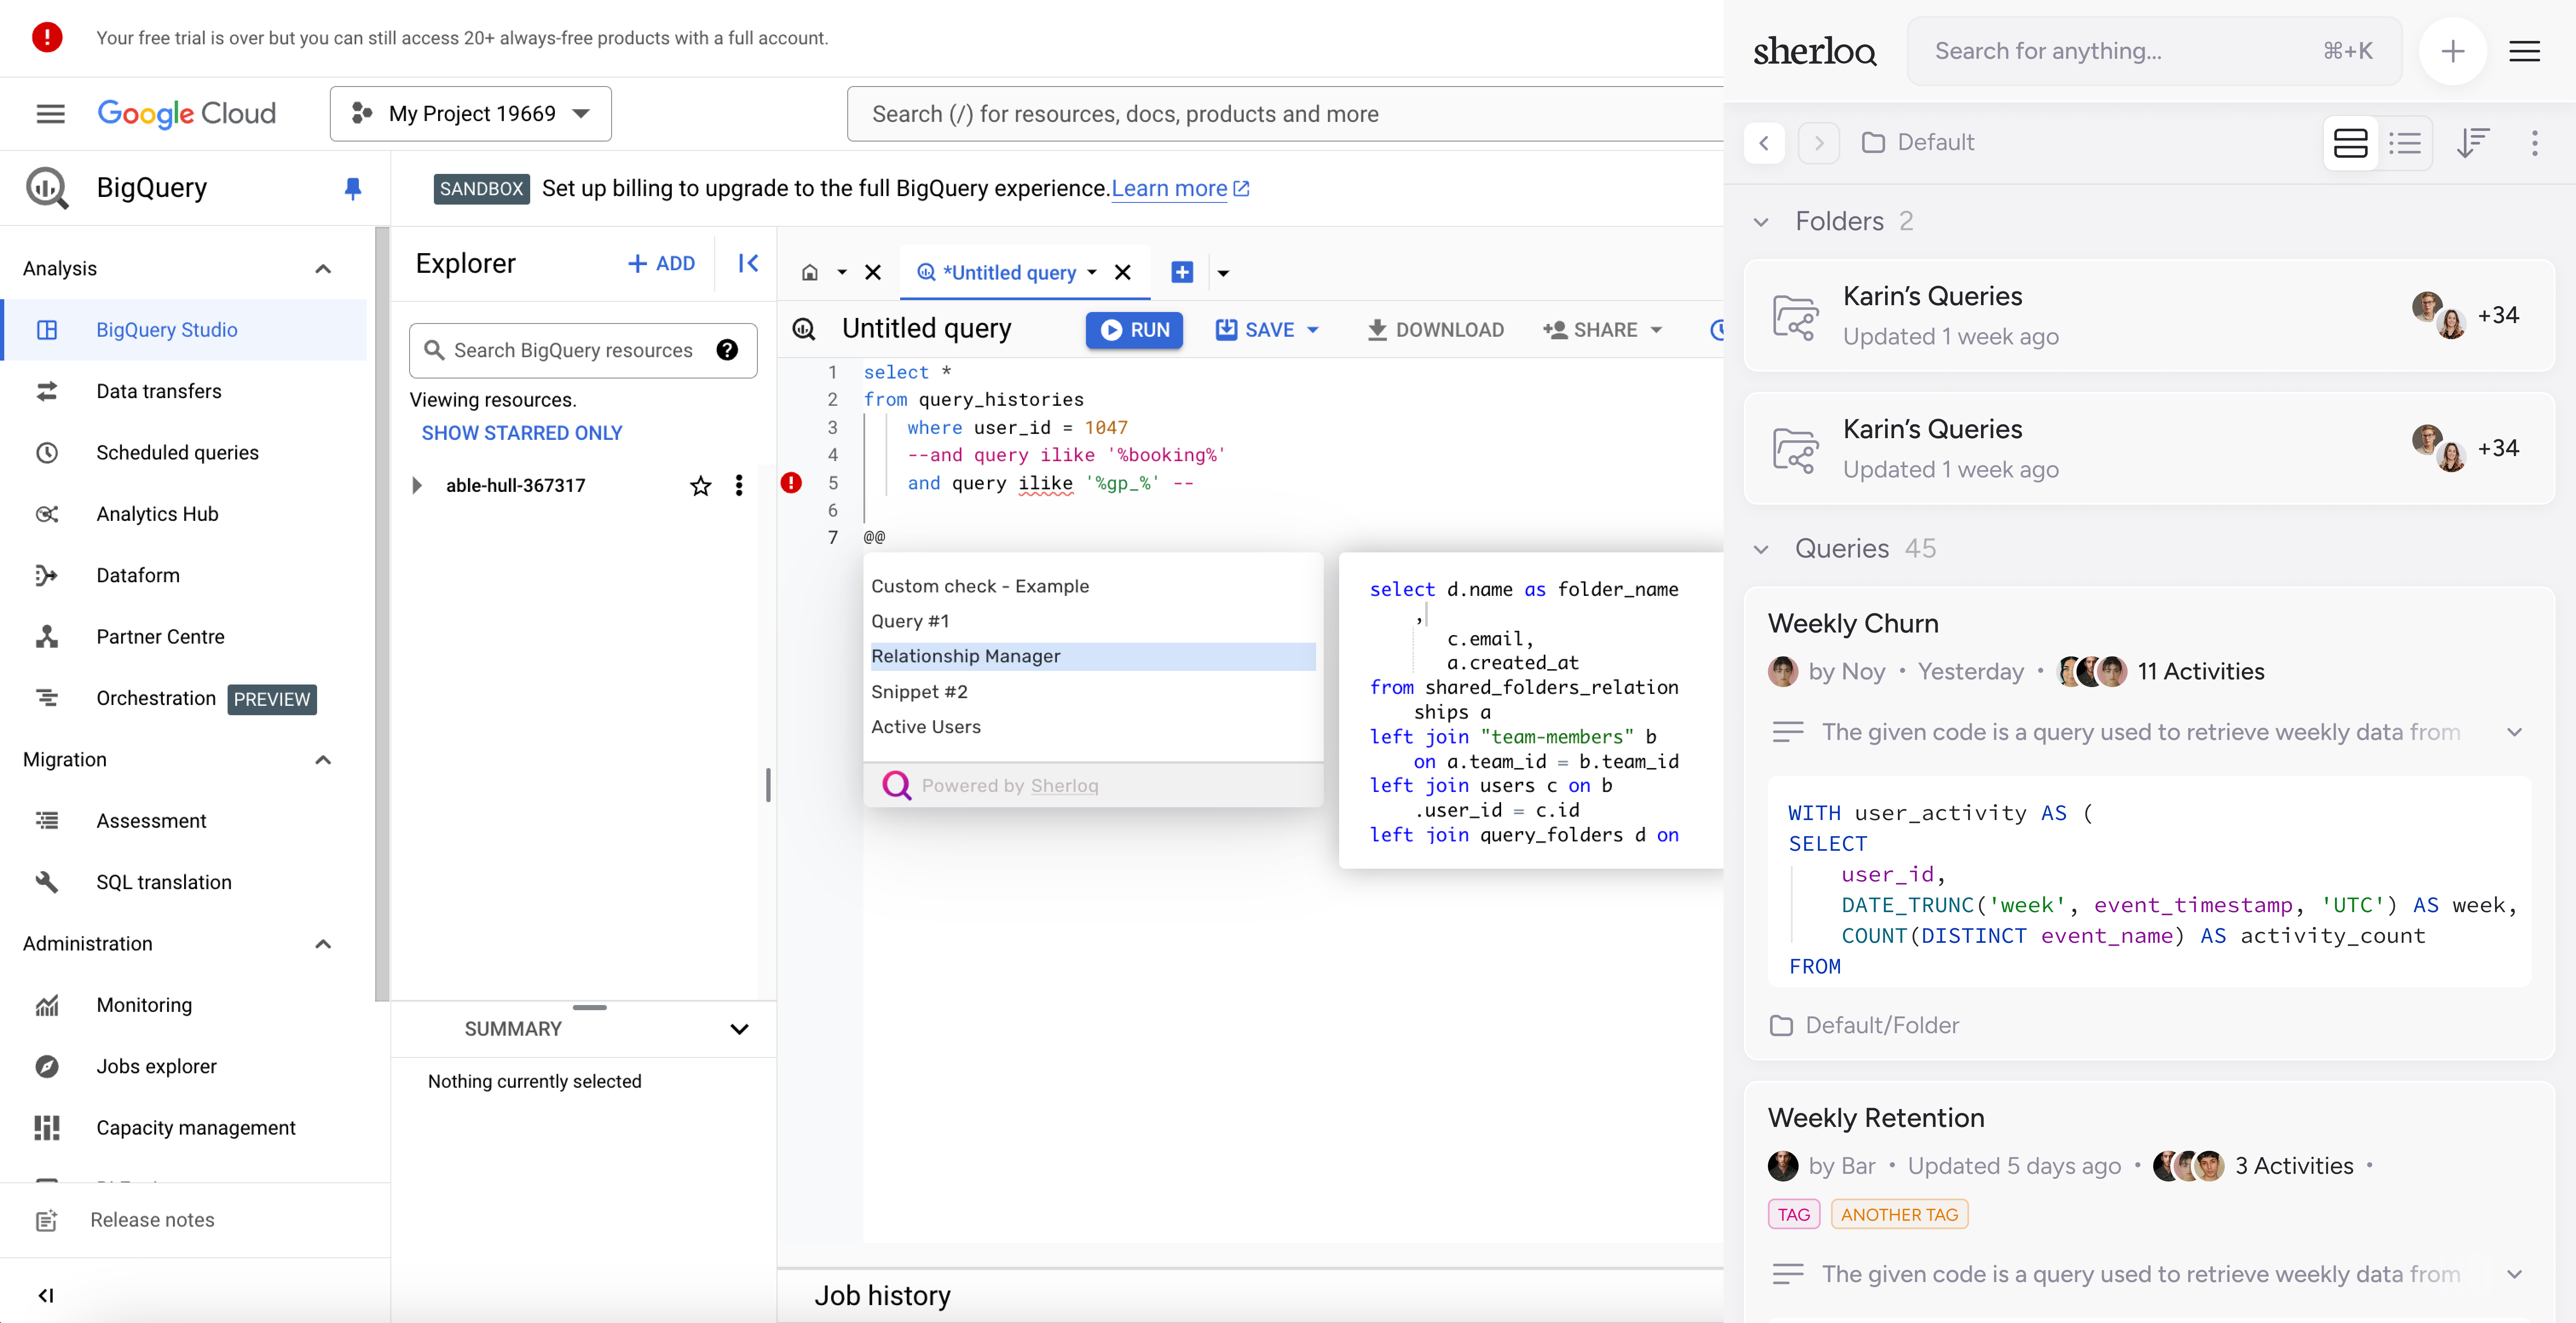Run the current SQL query

click(x=1134, y=330)
